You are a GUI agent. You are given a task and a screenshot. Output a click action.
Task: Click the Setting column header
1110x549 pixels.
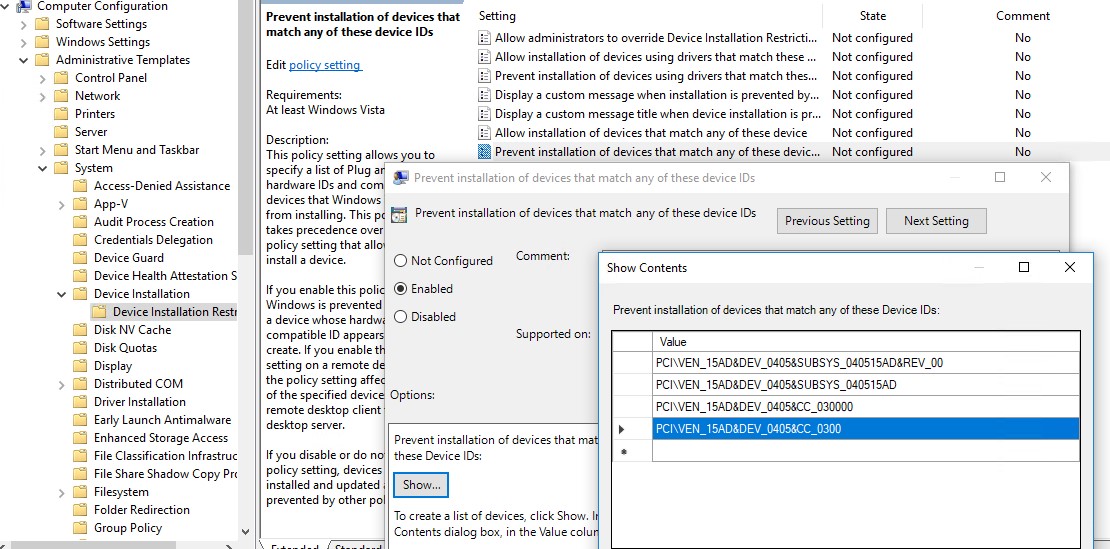(497, 16)
